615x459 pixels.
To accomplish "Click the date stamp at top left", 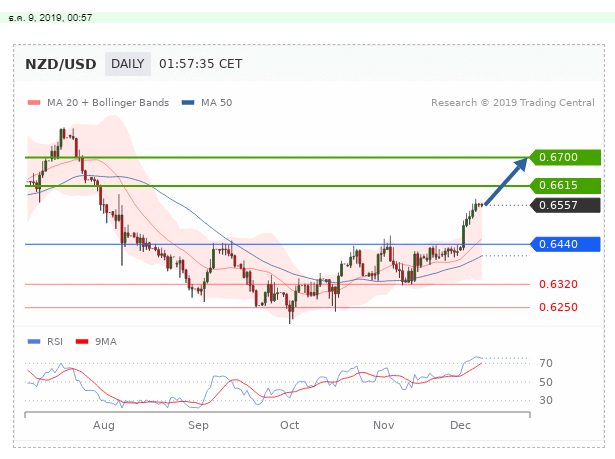I will (50, 18).
